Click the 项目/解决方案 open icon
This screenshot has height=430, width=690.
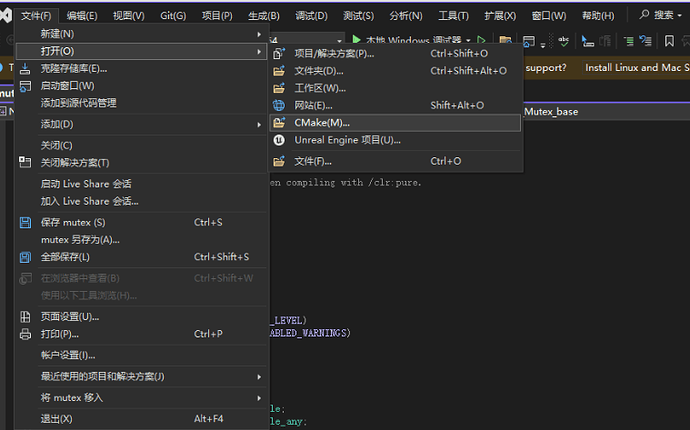point(279,54)
